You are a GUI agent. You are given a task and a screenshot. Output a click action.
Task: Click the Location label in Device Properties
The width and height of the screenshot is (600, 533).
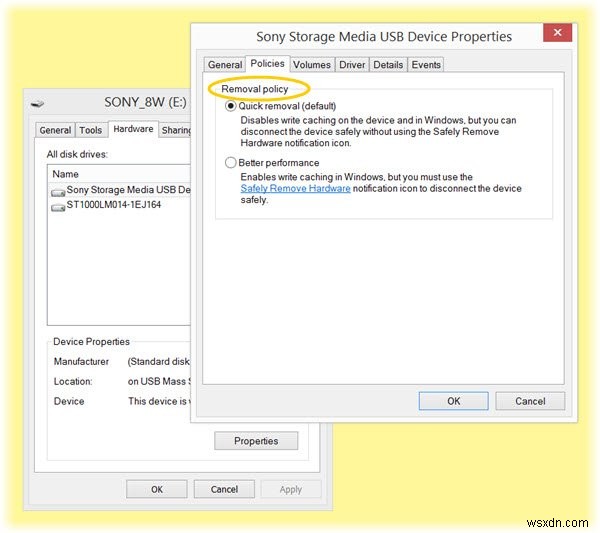coord(73,381)
